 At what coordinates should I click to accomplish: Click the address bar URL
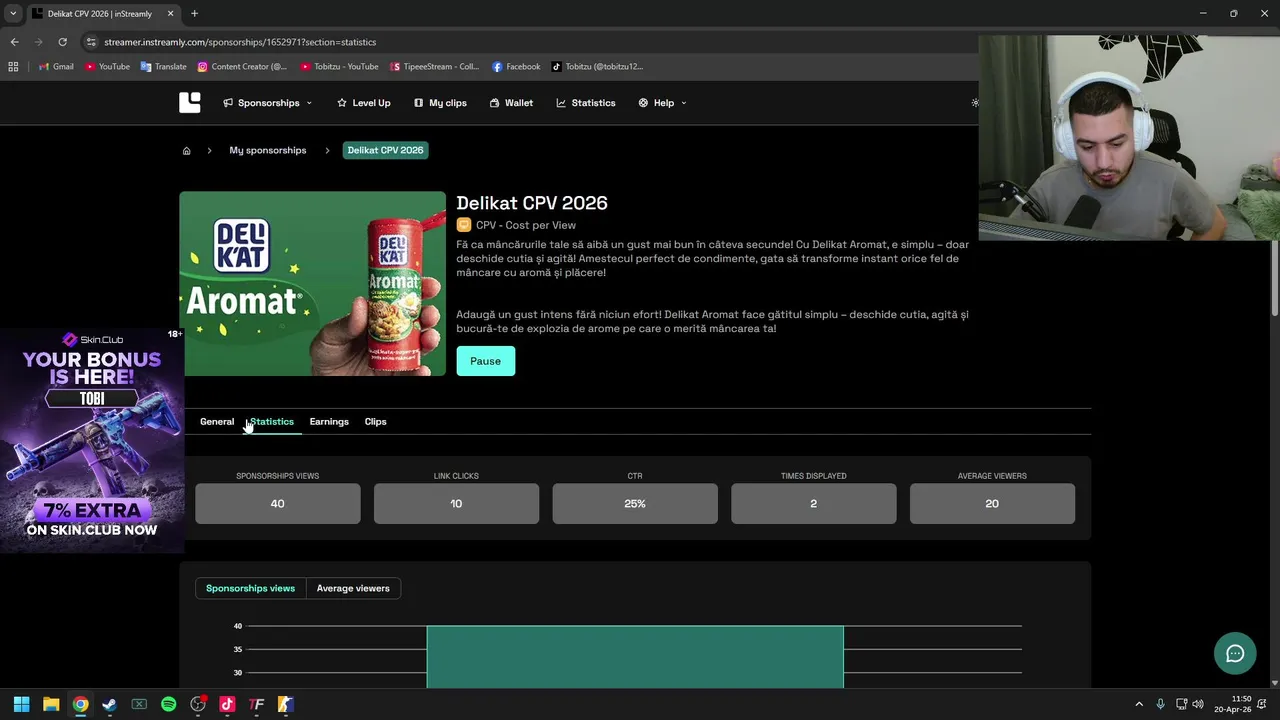pos(240,42)
